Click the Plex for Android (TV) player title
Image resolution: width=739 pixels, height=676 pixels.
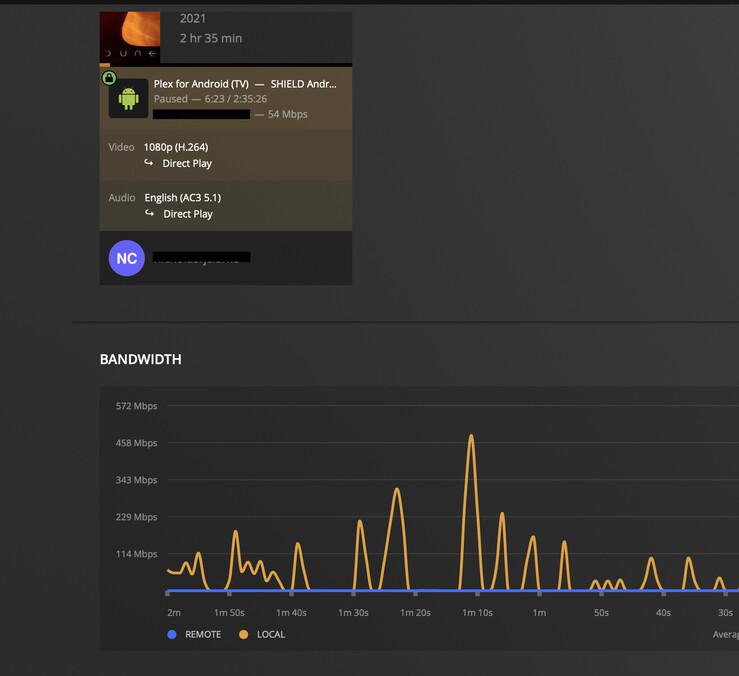[x=201, y=84]
